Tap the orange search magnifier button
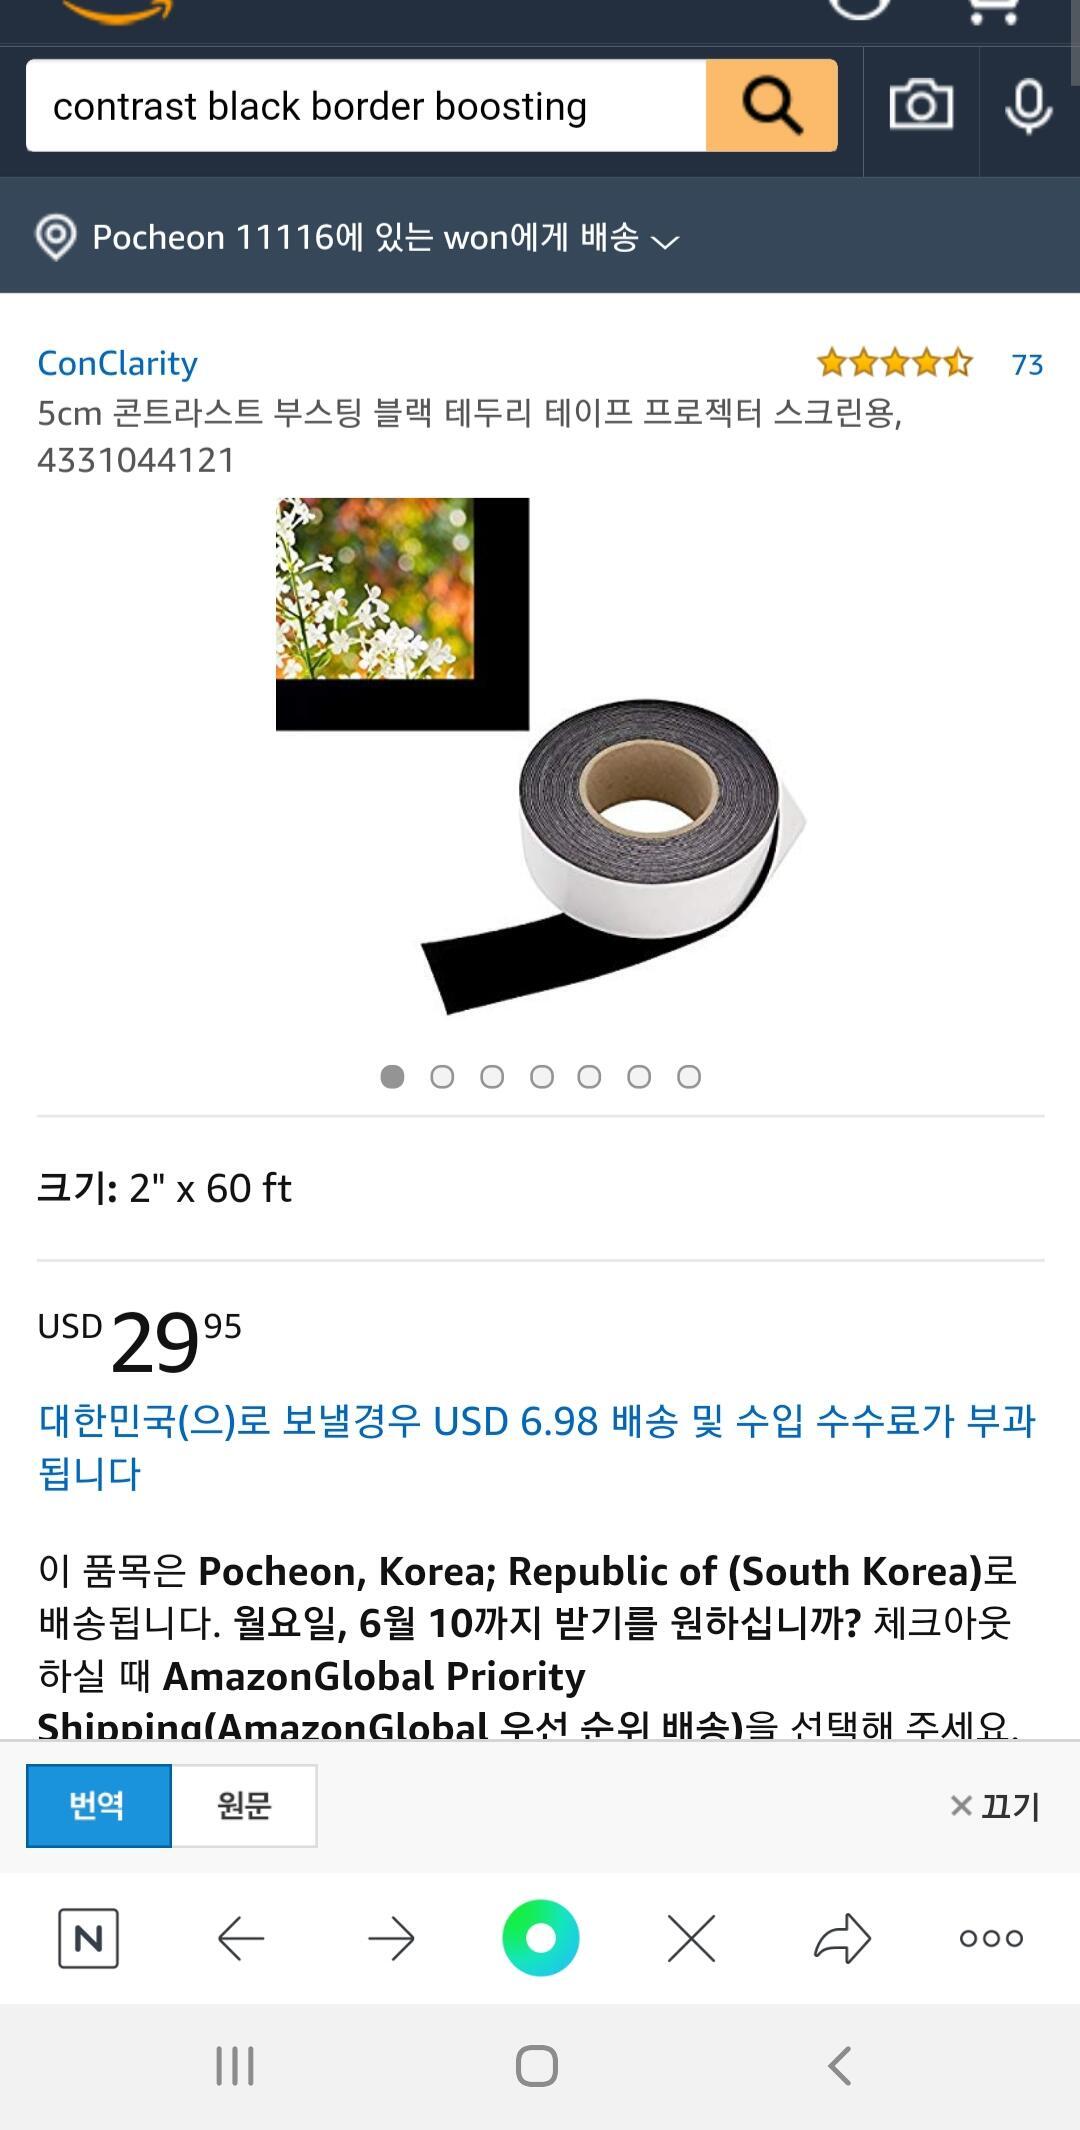Image resolution: width=1080 pixels, height=2130 pixels. (771, 105)
